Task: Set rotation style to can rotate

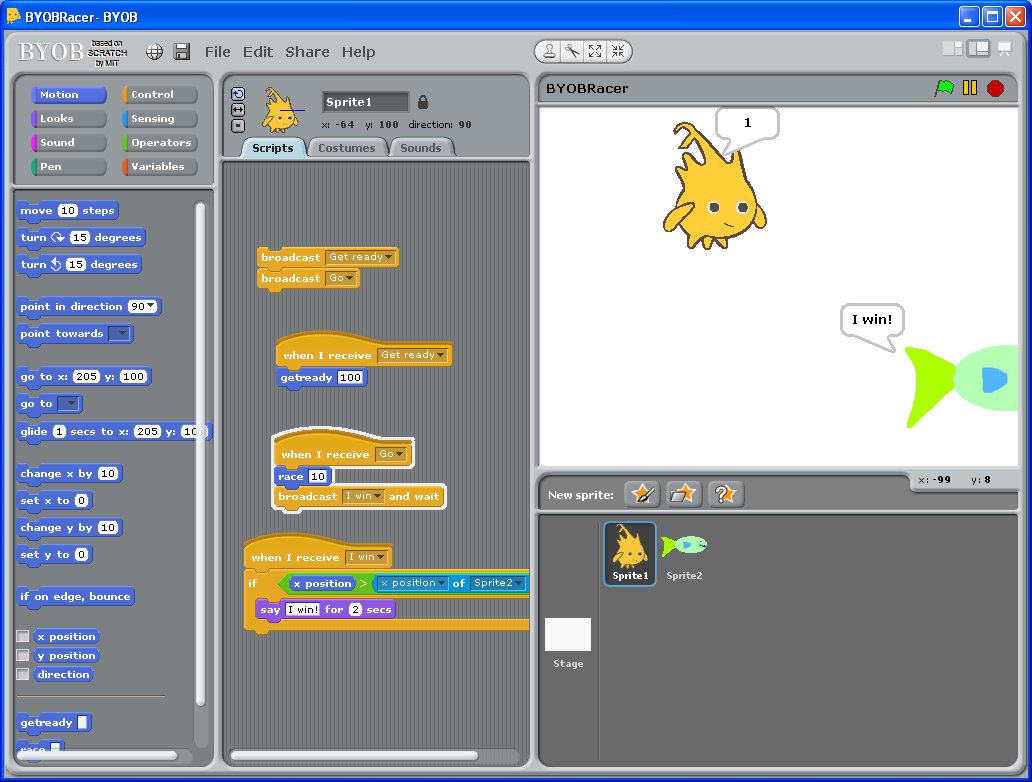Action: pyautogui.click(x=238, y=94)
